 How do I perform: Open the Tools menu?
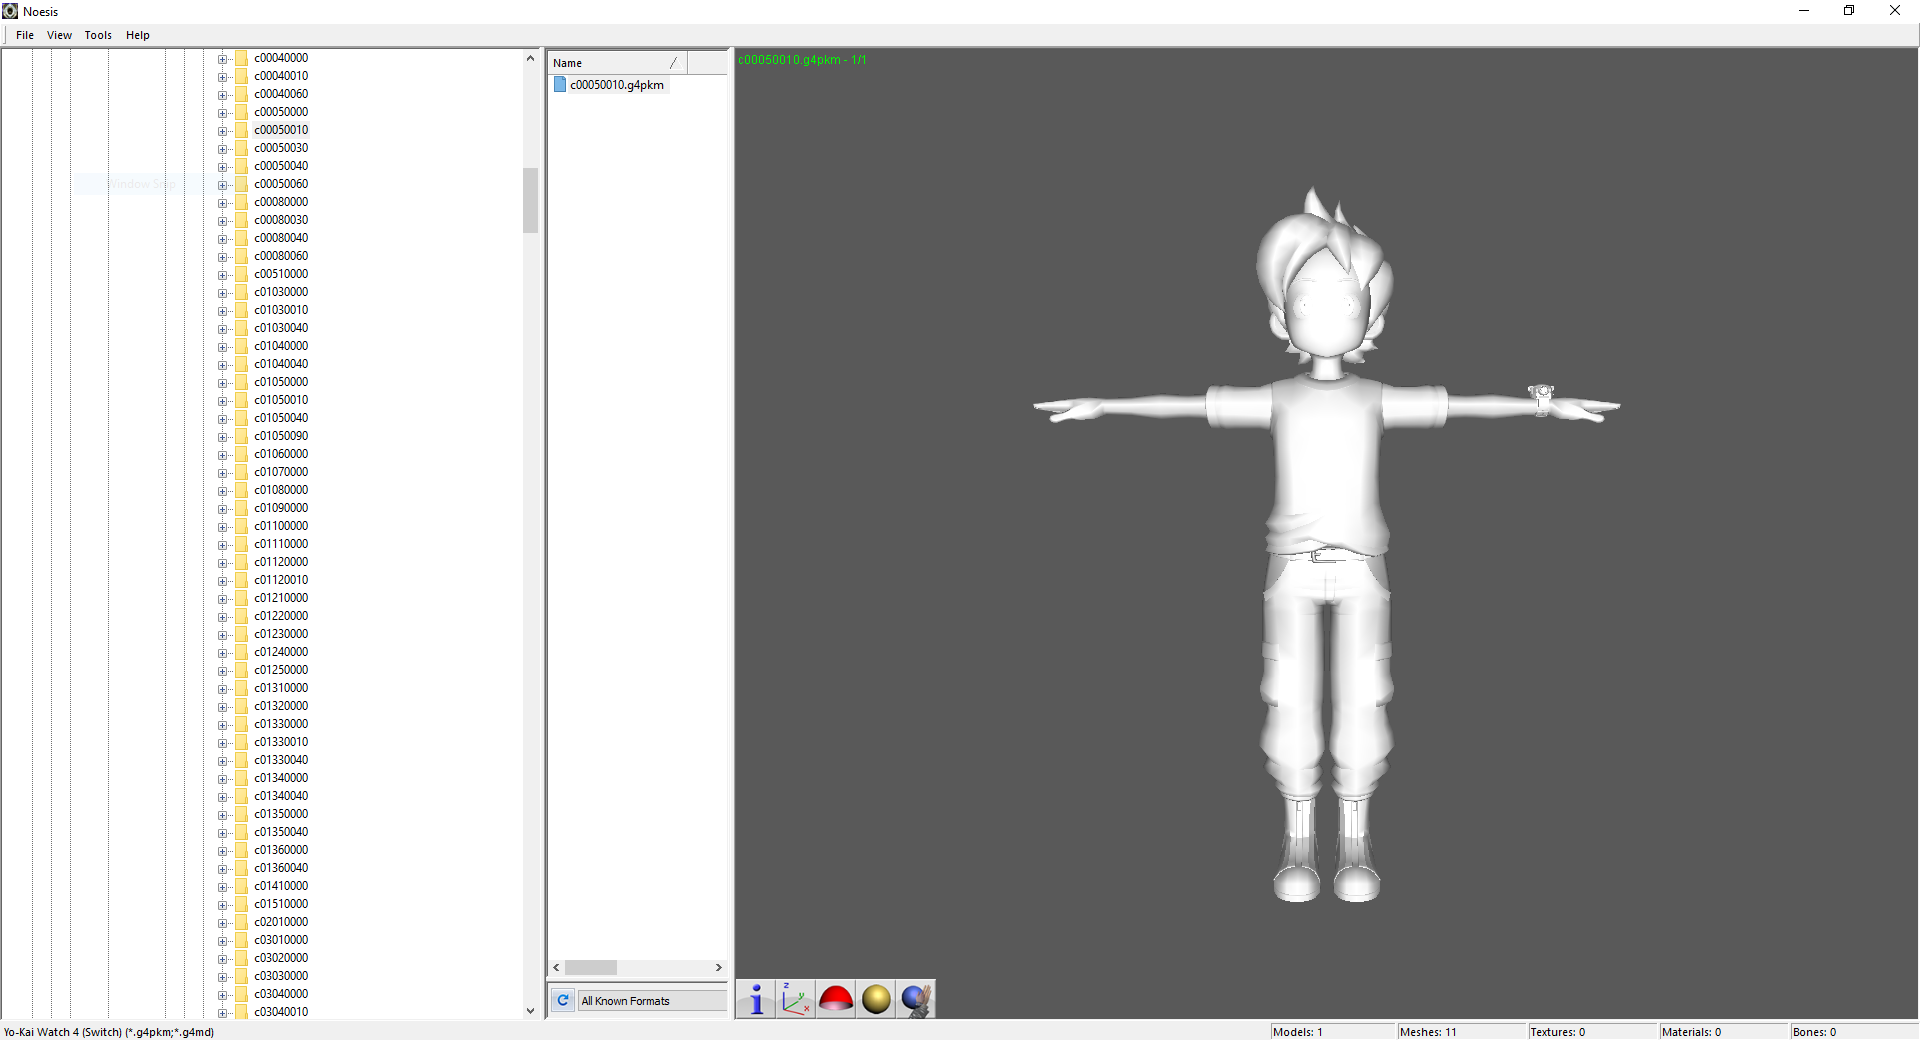pyautogui.click(x=98, y=35)
